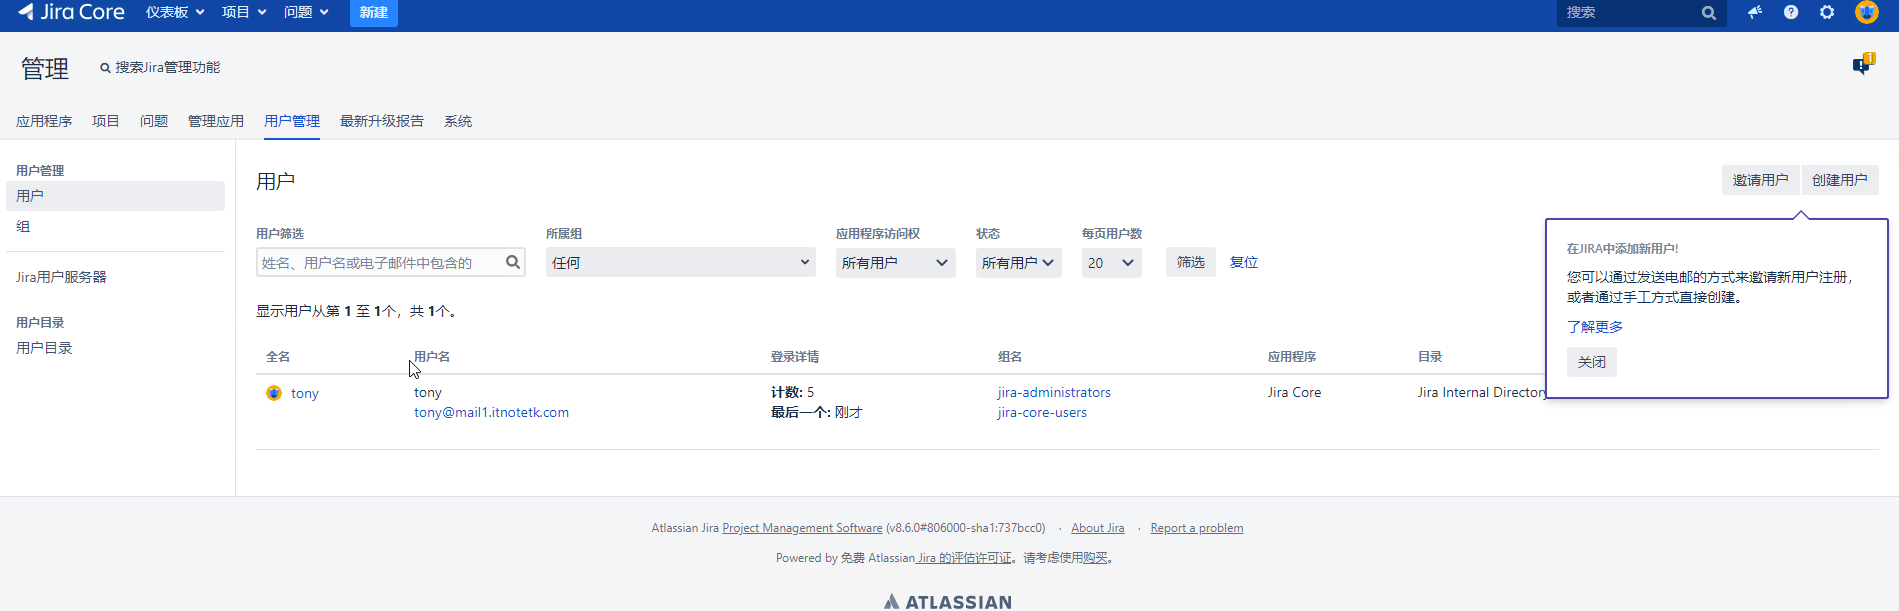This screenshot has width=1899, height=611.
Task: Expand the 状态 dropdown
Action: (x=1019, y=262)
